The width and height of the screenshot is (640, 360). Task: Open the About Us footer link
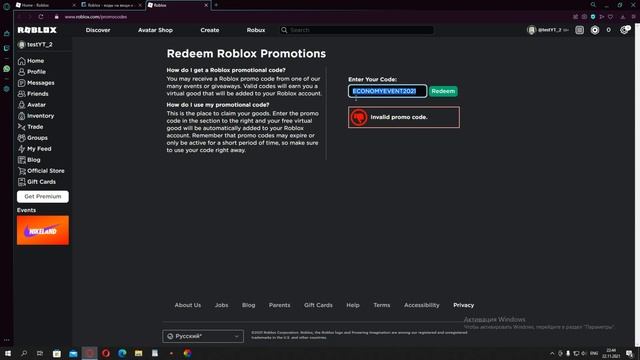tap(188, 305)
